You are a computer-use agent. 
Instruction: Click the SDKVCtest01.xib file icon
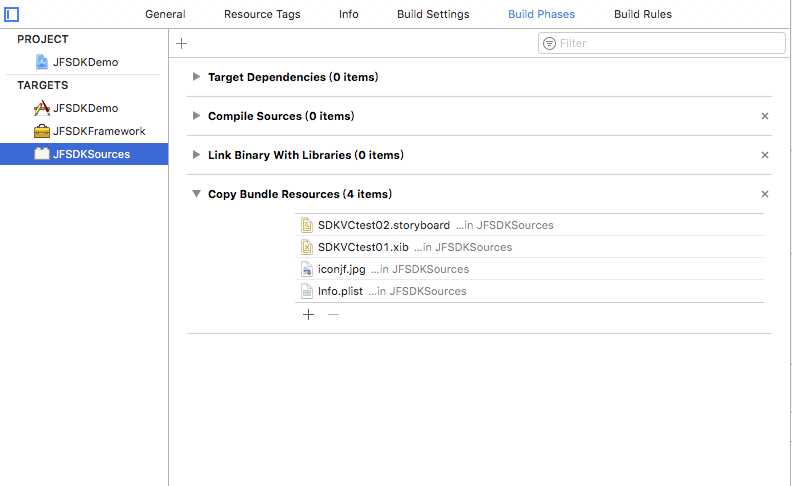[x=308, y=247]
